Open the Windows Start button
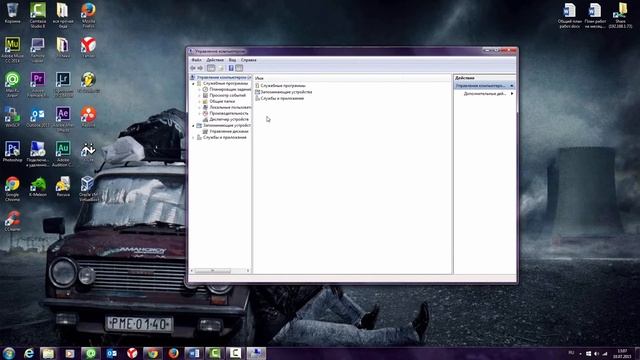Image resolution: width=640 pixels, height=360 pixels. pyautogui.click(x=9, y=353)
